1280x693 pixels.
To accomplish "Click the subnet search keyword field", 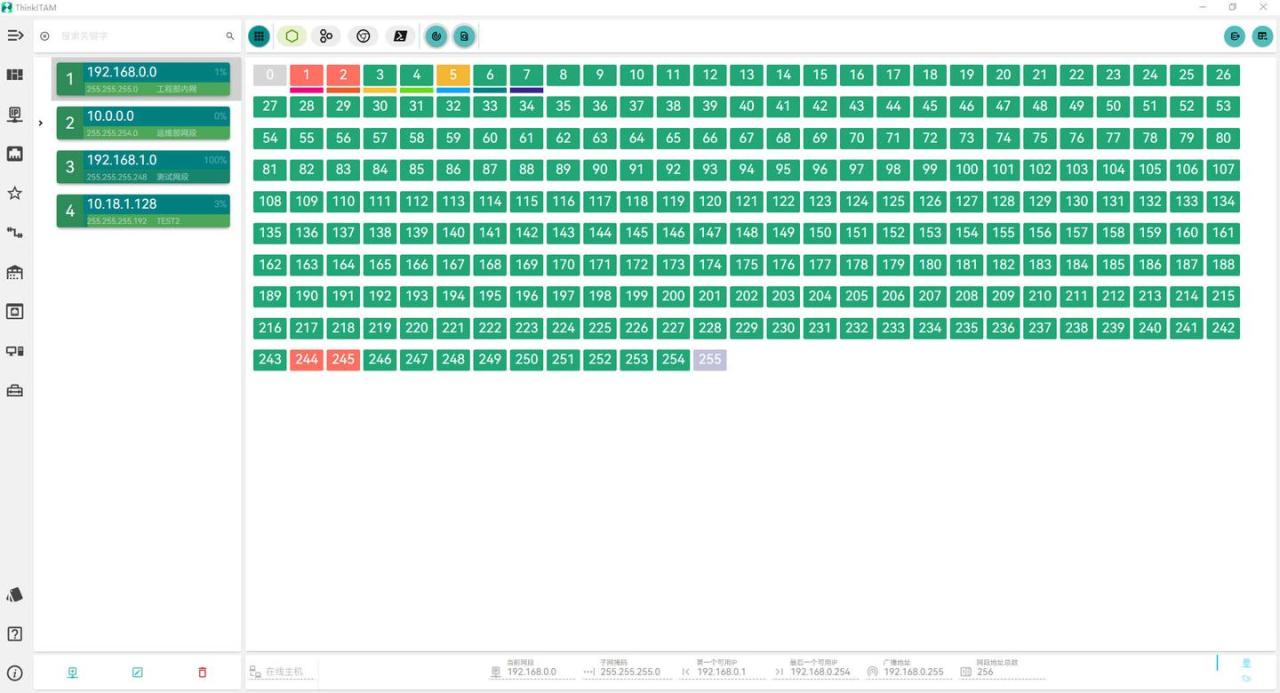I will coord(138,36).
